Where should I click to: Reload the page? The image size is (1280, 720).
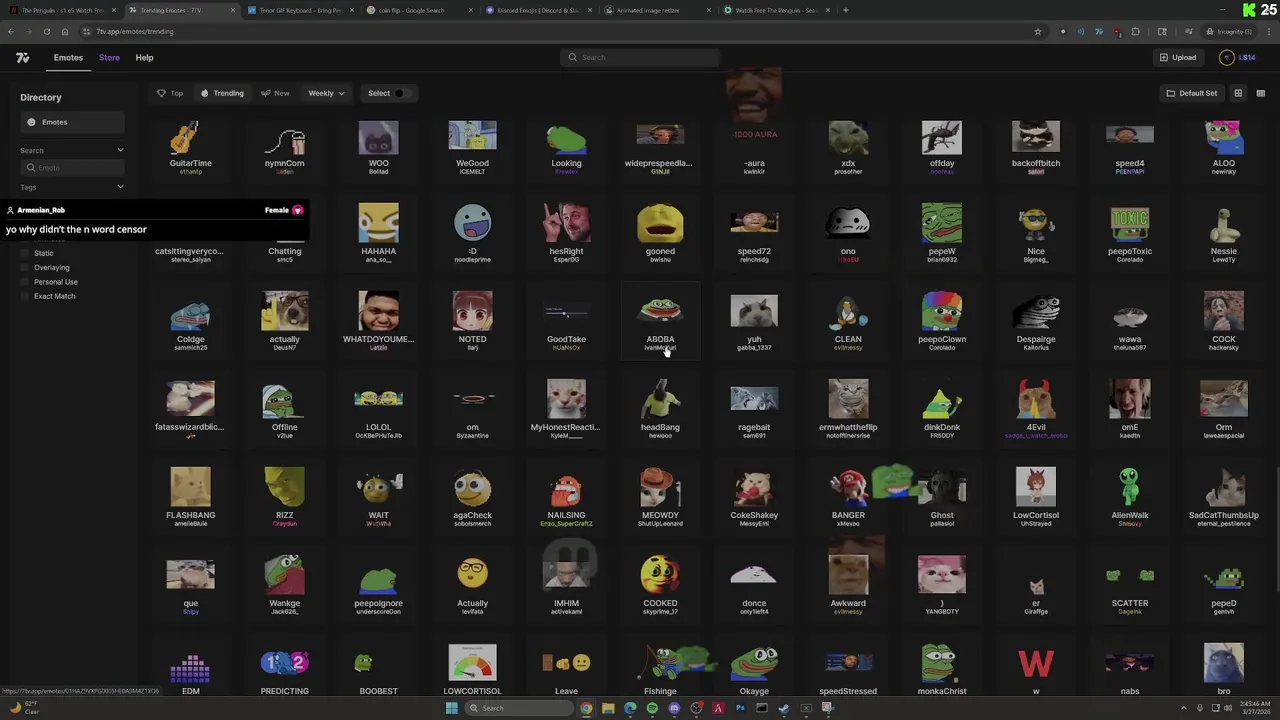[x=46, y=31]
